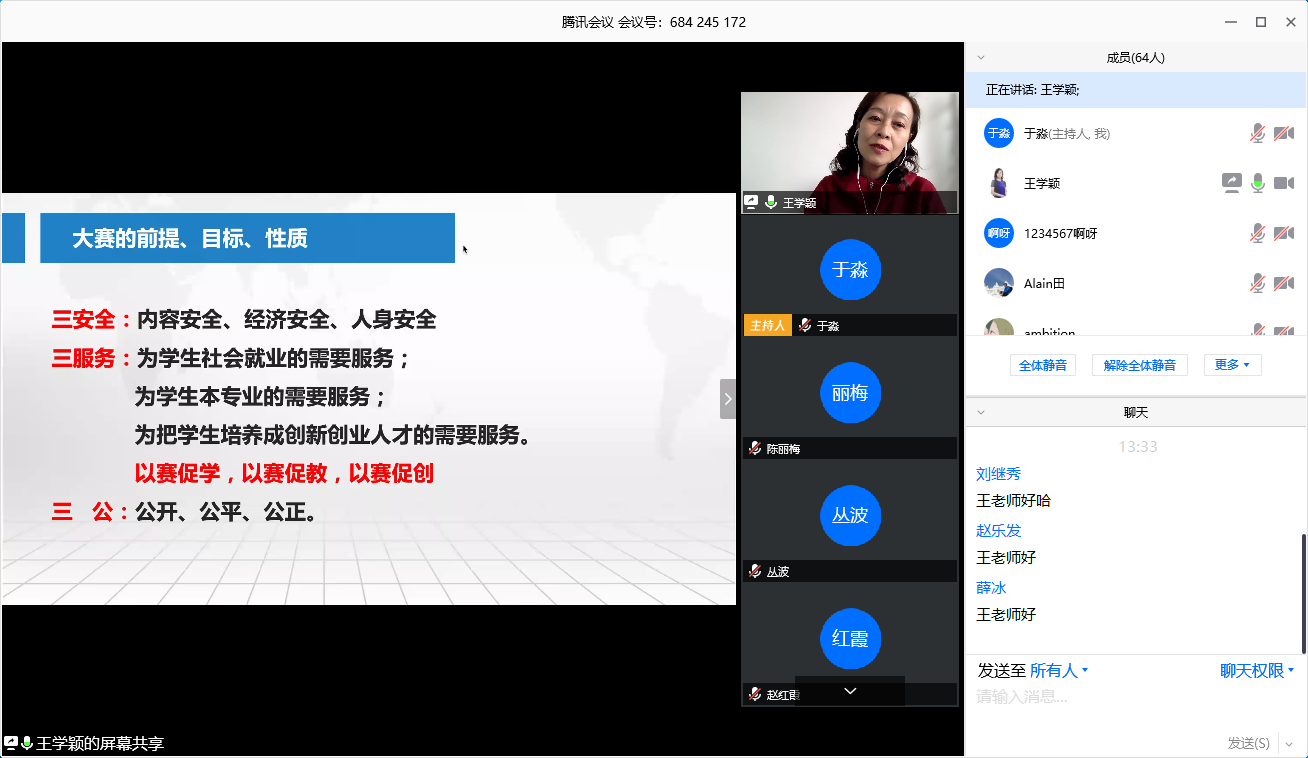Click the 解除全体静音 button
This screenshot has width=1308, height=758.
pos(1139,365)
